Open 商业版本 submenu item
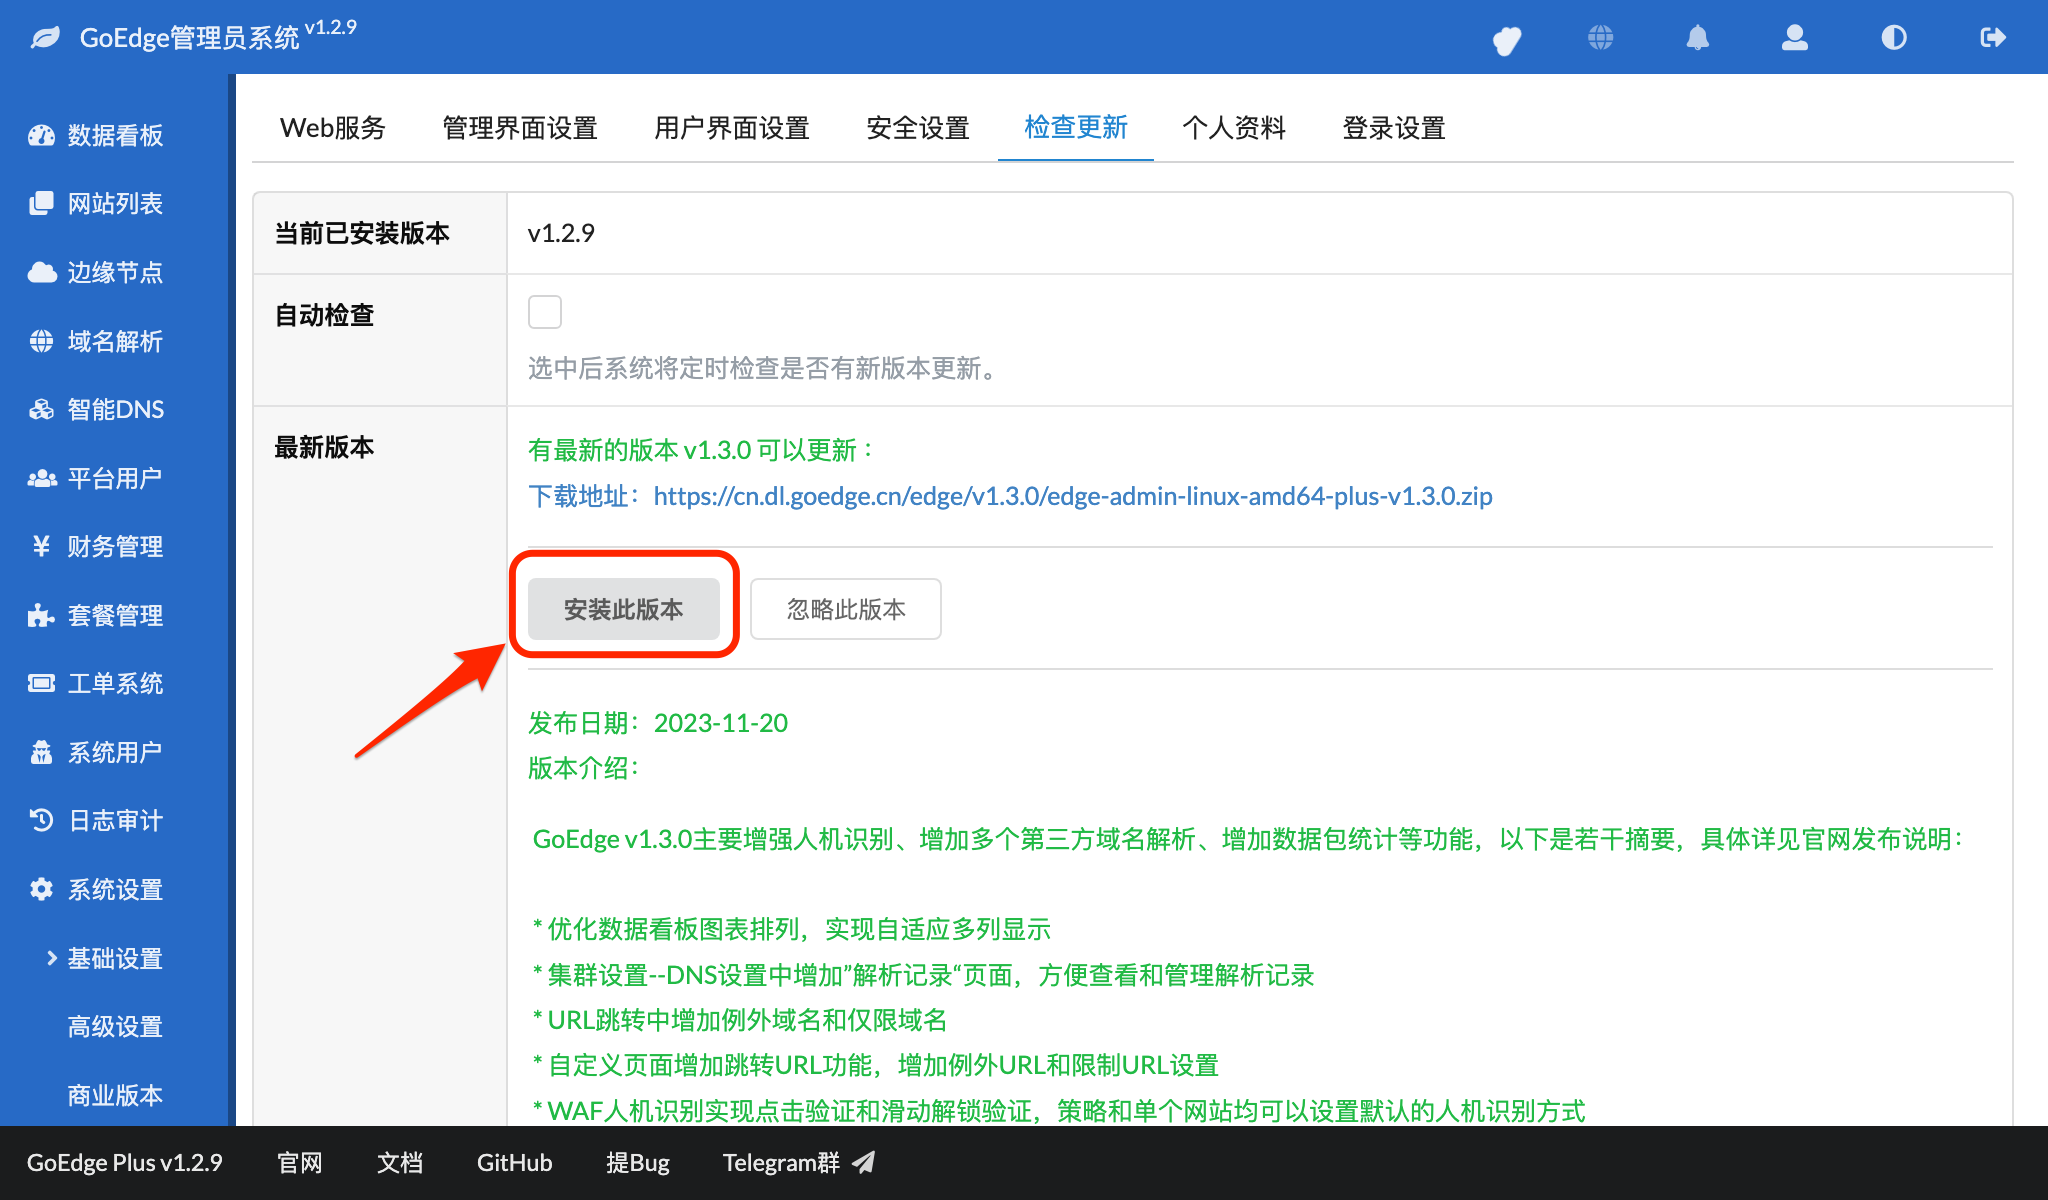 (x=115, y=1095)
